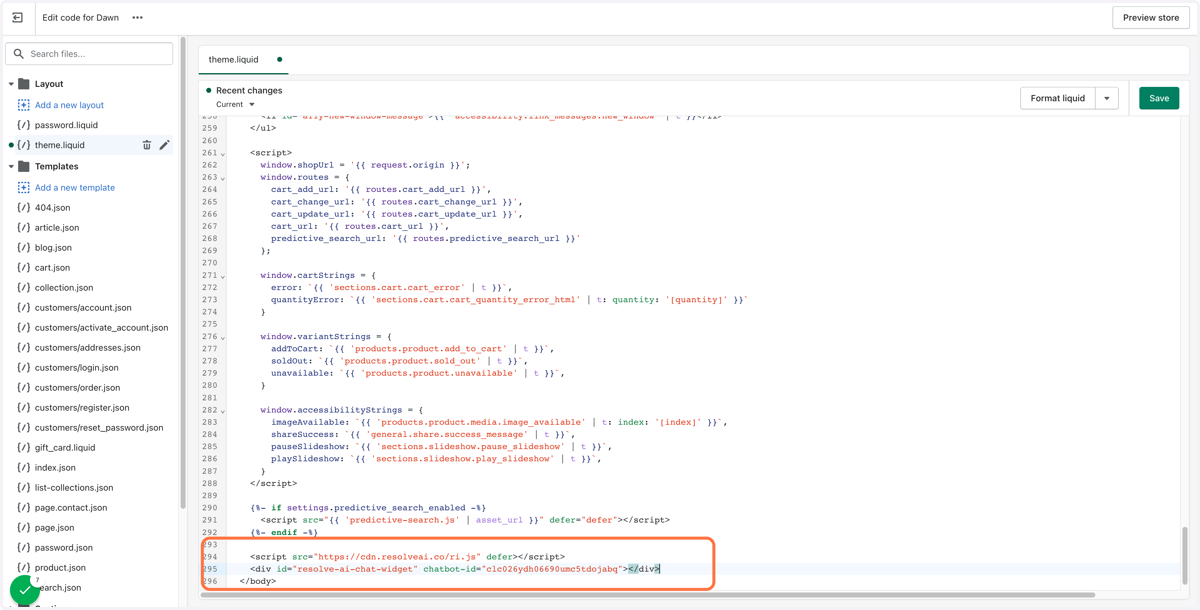Open the password.json template
Screen dimensions: 1200x610
point(64,547)
